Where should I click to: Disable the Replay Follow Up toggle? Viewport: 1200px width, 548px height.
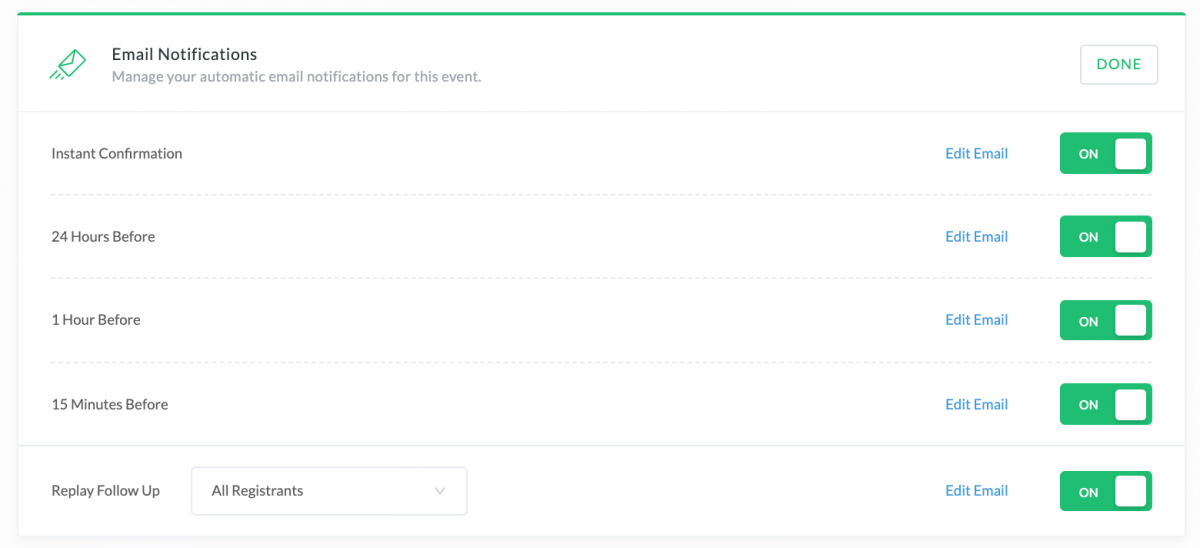point(1106,492)
